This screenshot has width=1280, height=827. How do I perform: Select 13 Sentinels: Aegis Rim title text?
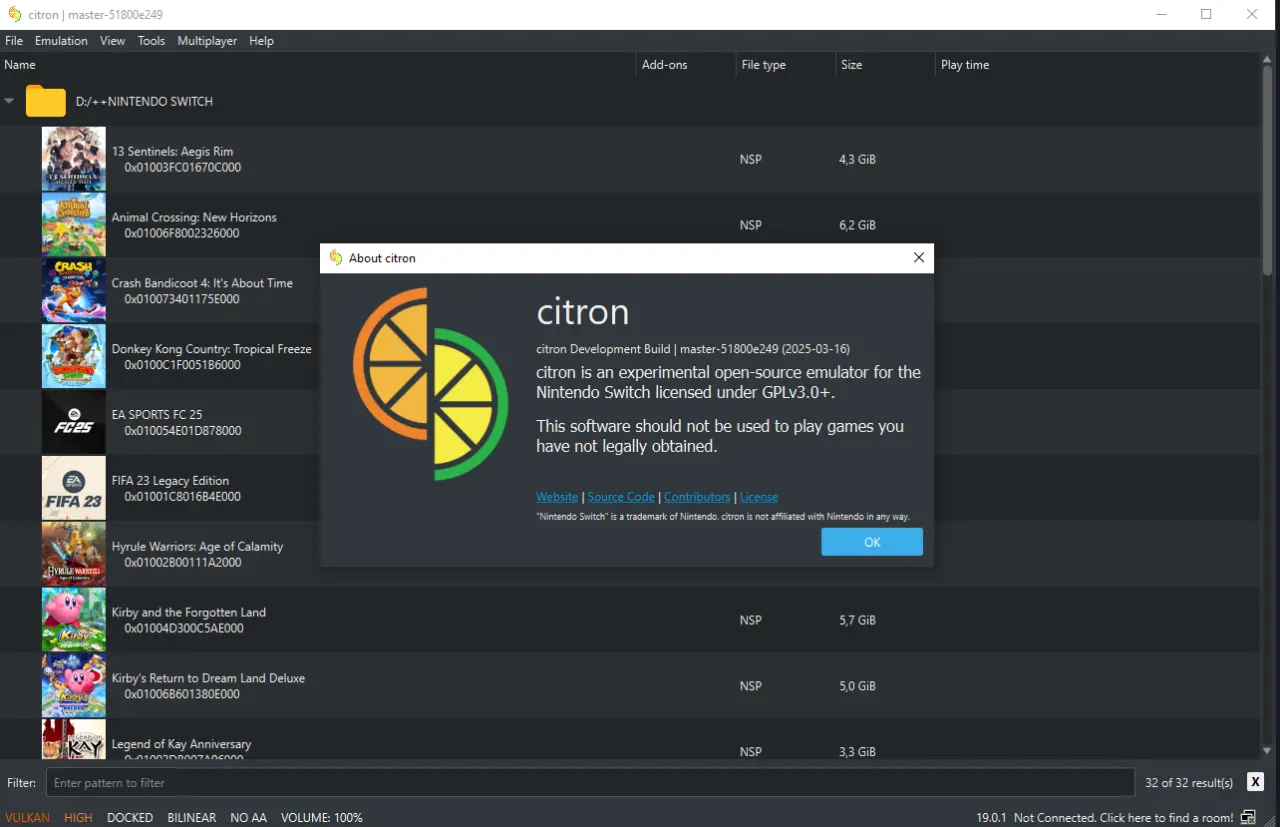click(172, 152)
